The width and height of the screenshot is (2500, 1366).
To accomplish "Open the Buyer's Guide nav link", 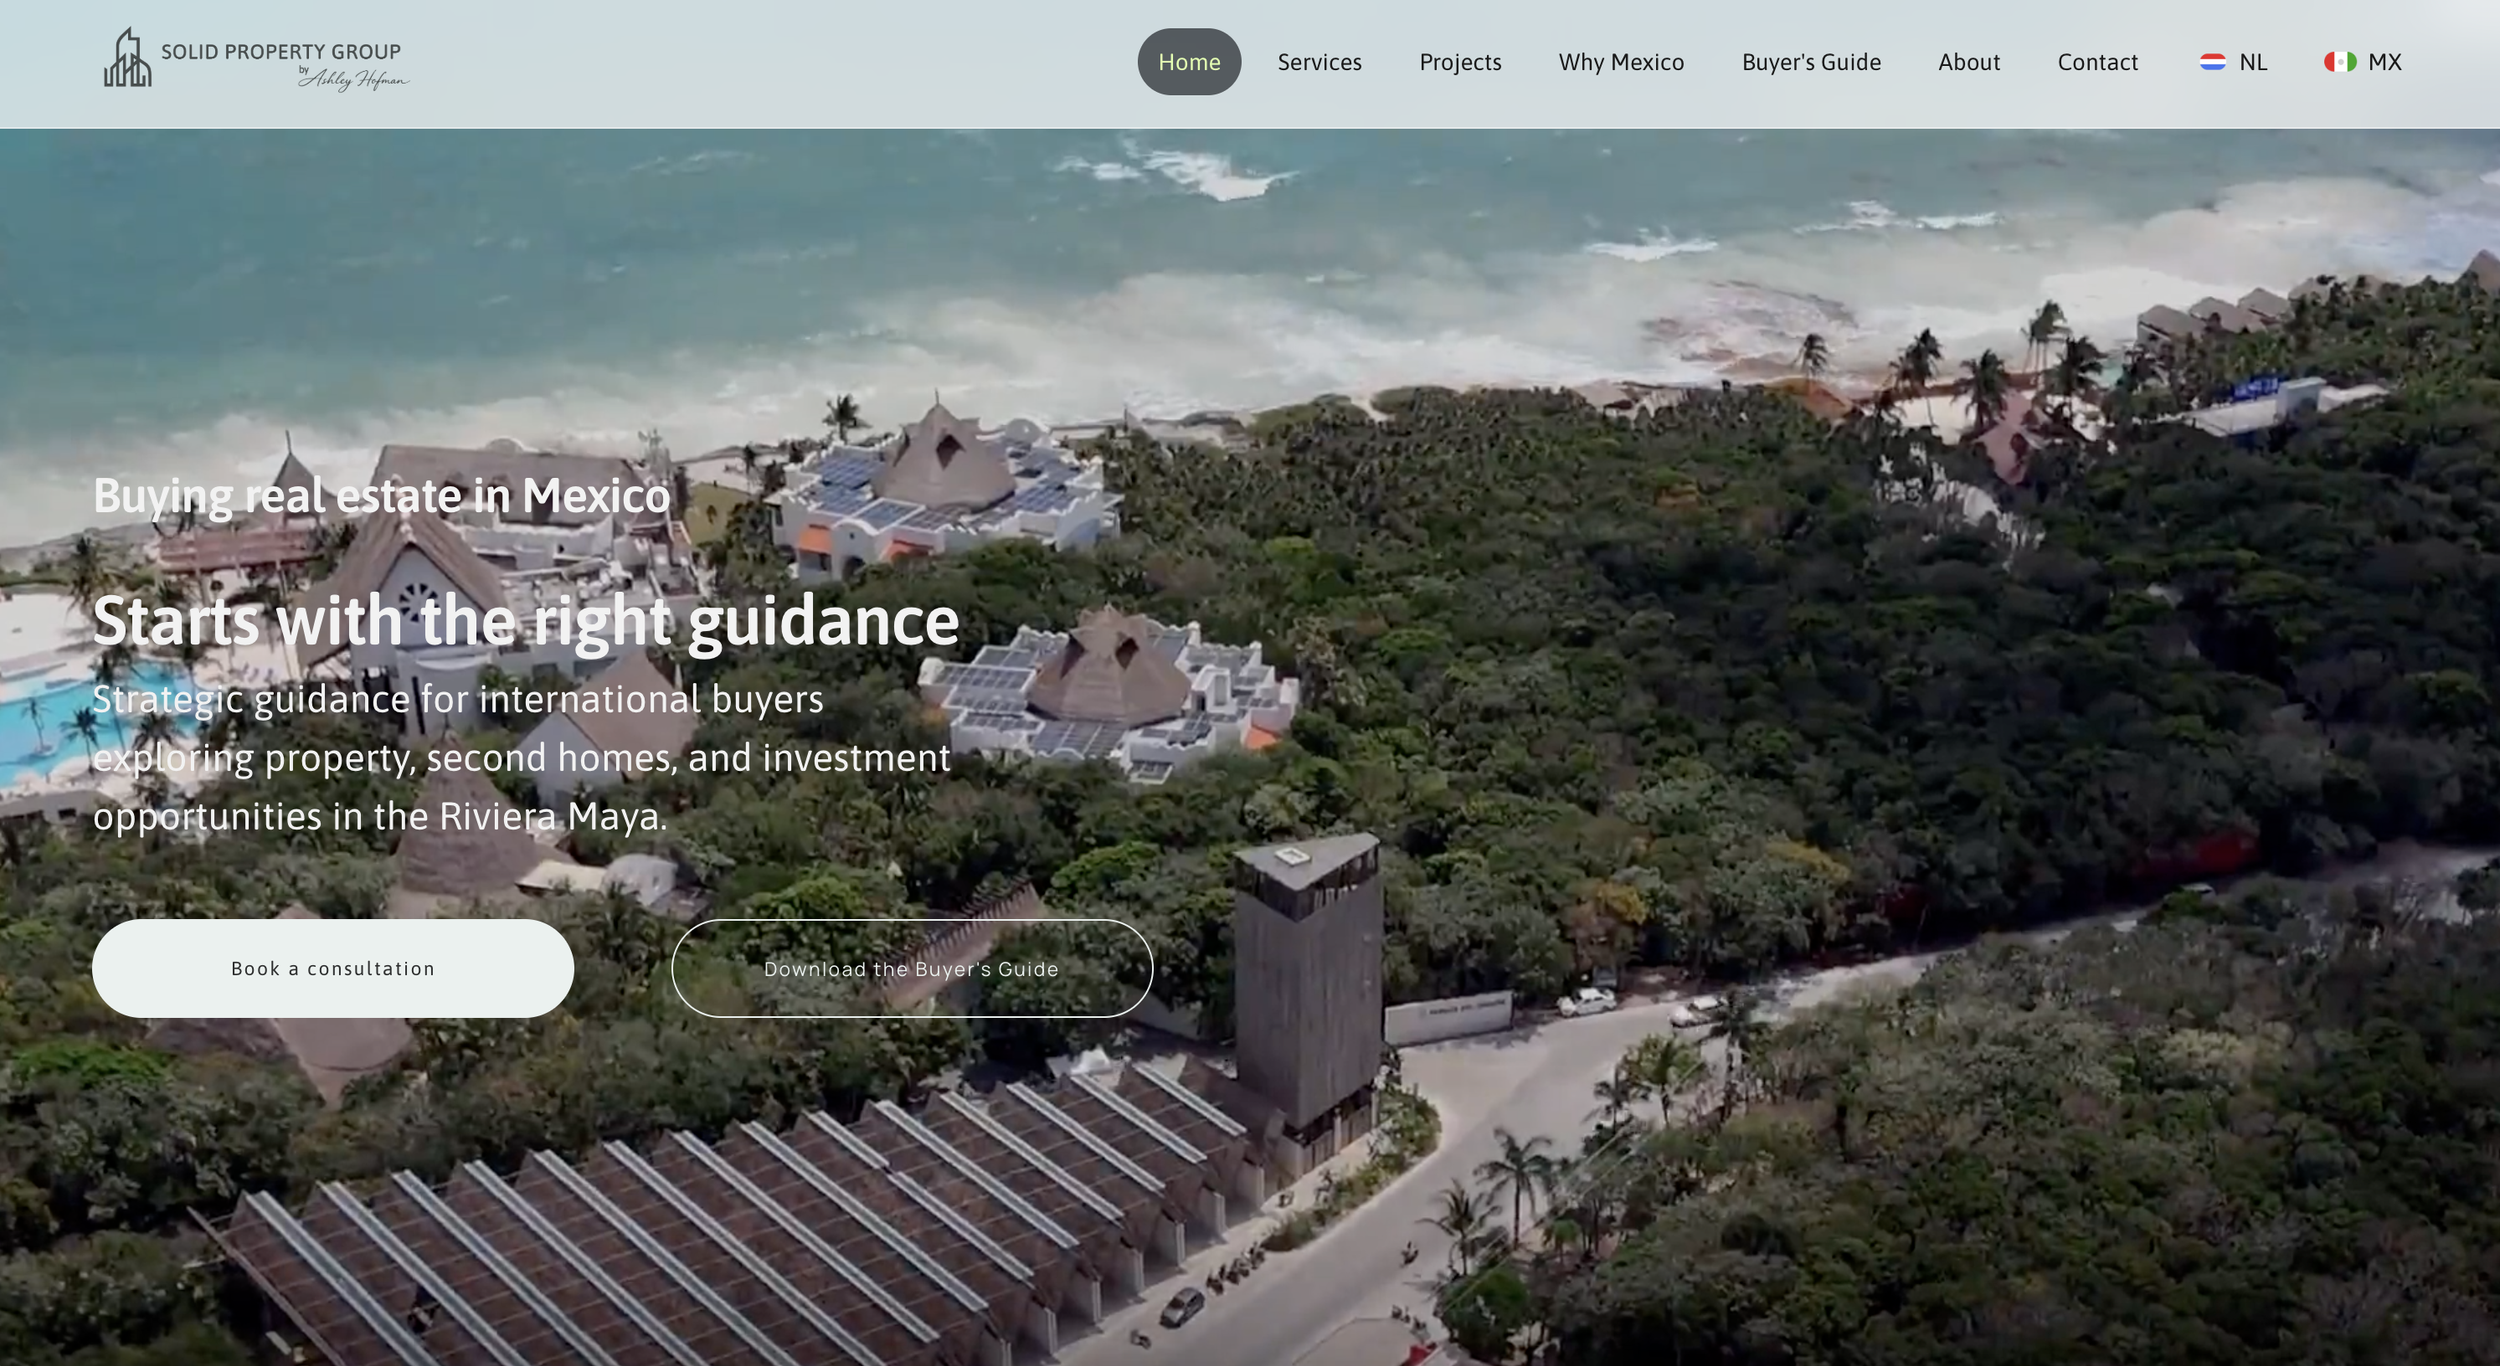I will (1811, 62).
